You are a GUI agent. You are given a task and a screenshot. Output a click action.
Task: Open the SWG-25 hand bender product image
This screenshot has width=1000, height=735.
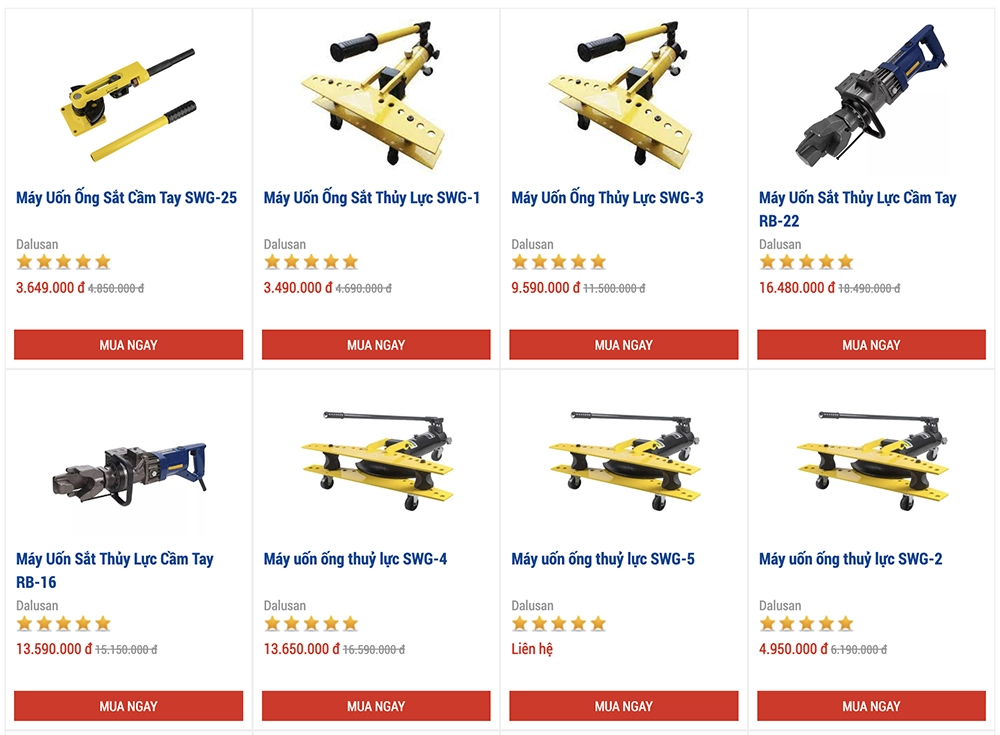pyautogui.click(x=128, y=102)
